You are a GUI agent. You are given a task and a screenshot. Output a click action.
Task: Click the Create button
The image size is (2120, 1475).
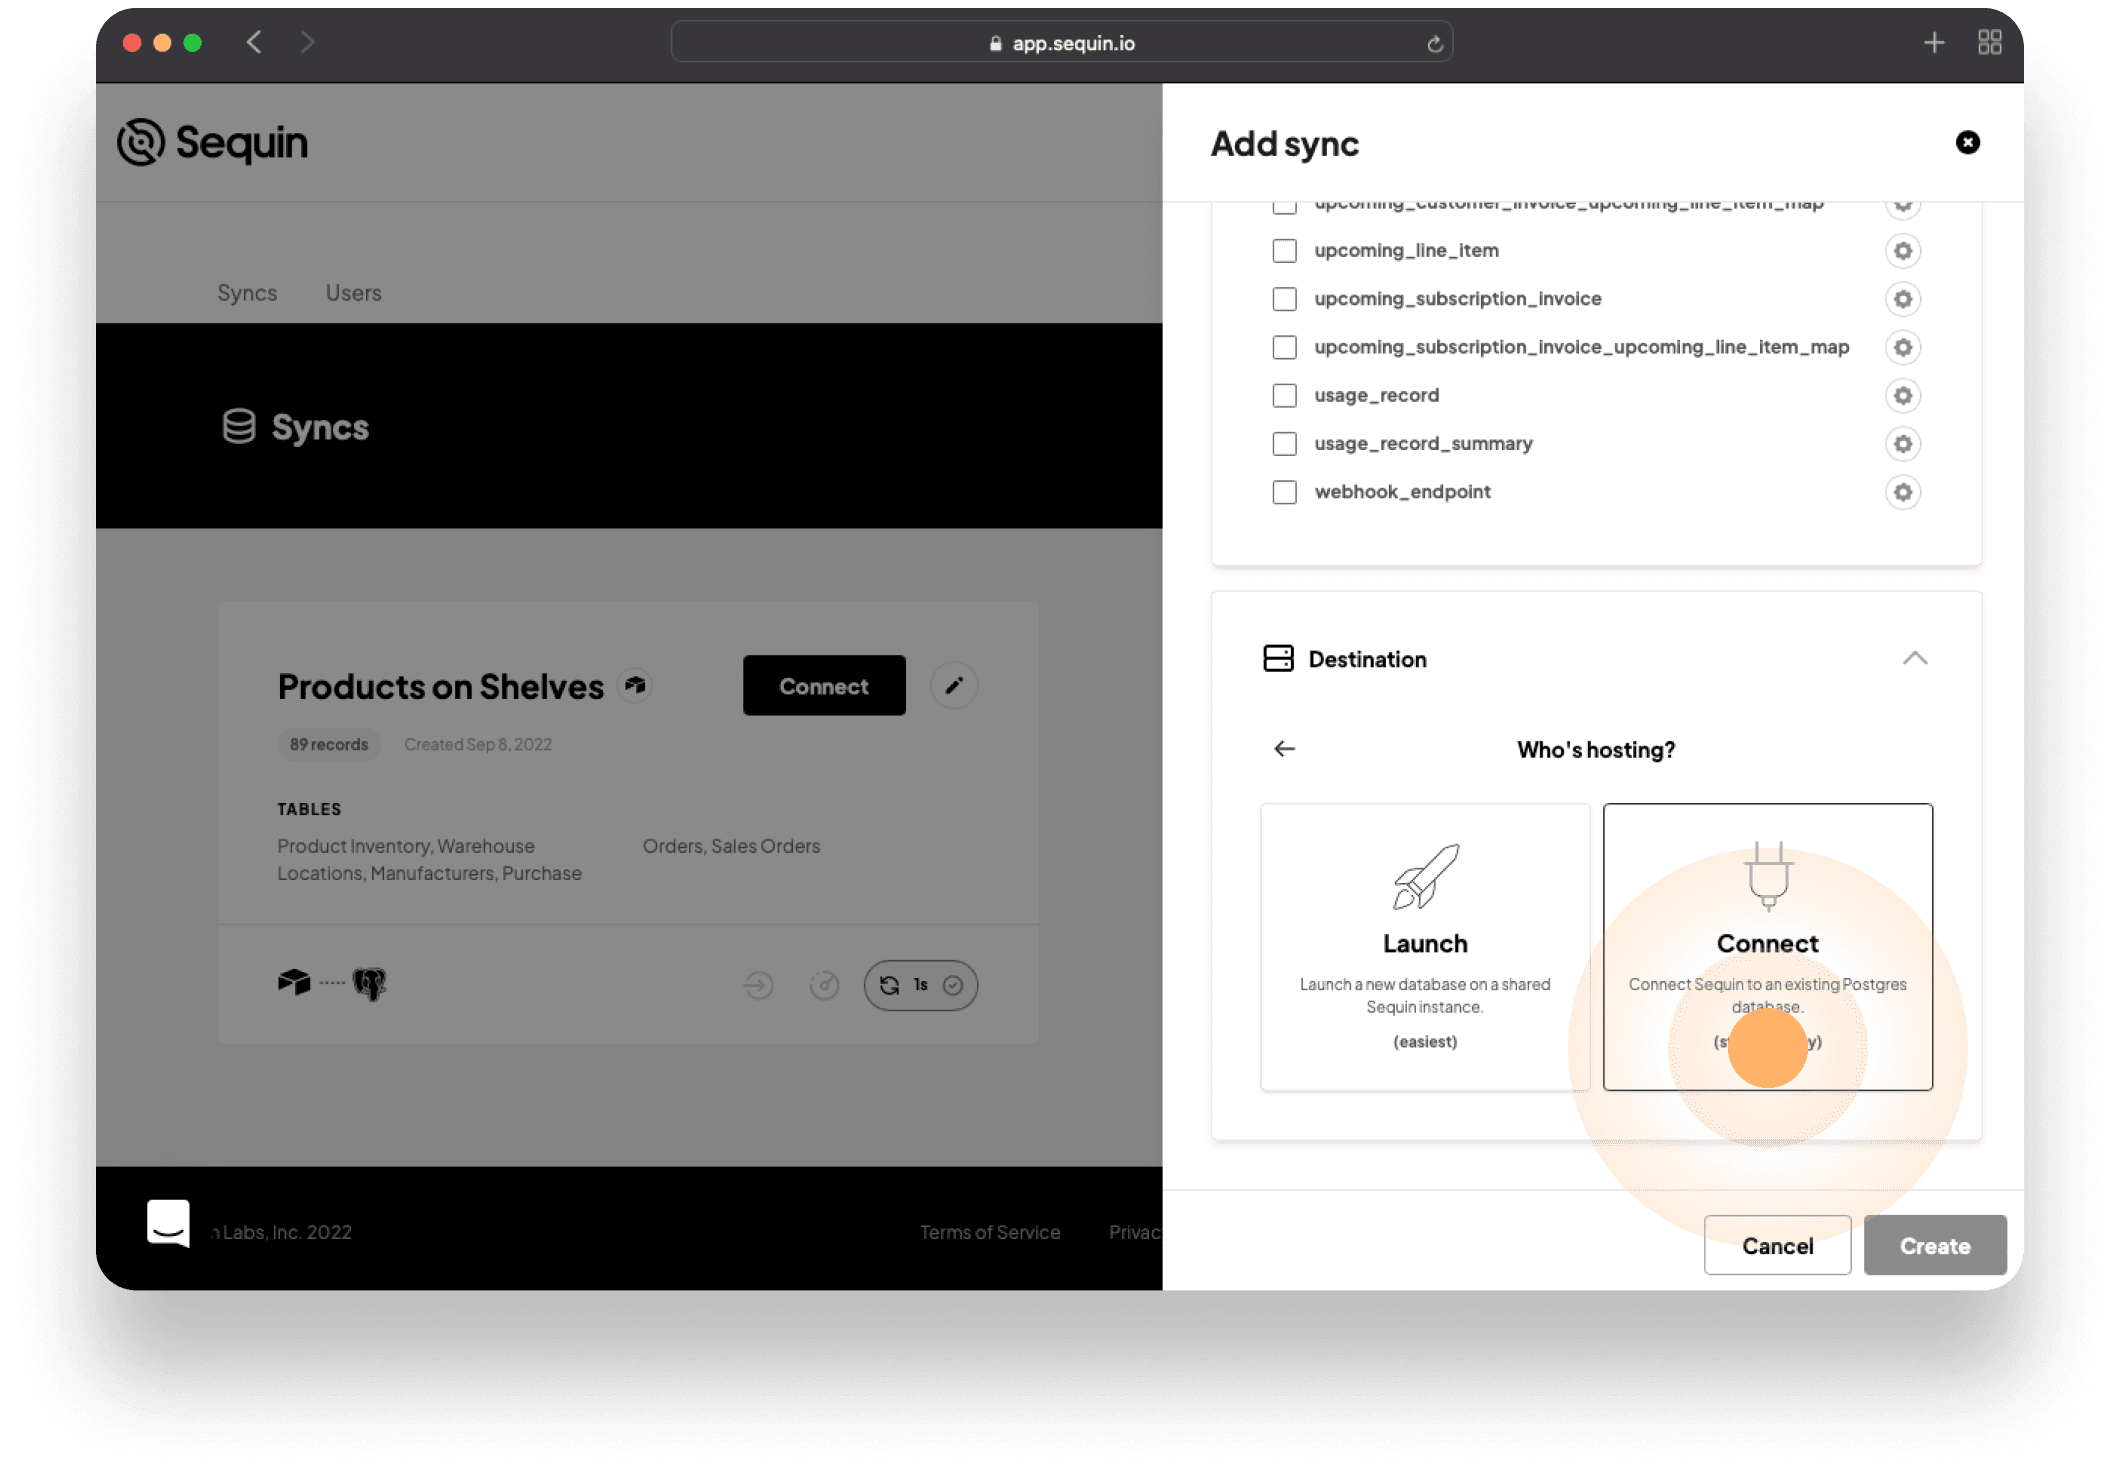tap(1933, 1245)
